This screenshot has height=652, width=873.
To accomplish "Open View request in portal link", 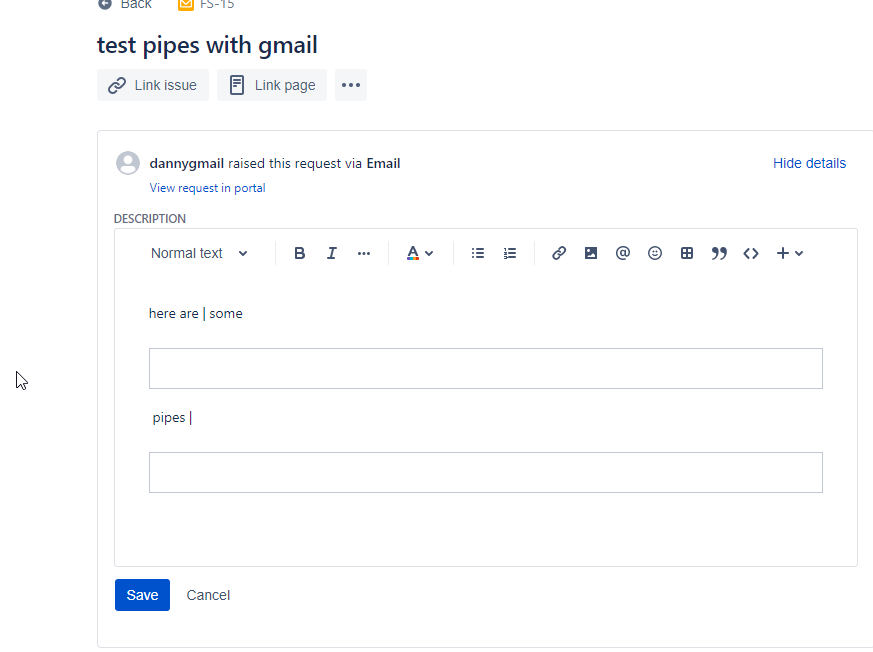I will (x=207, y=188).
